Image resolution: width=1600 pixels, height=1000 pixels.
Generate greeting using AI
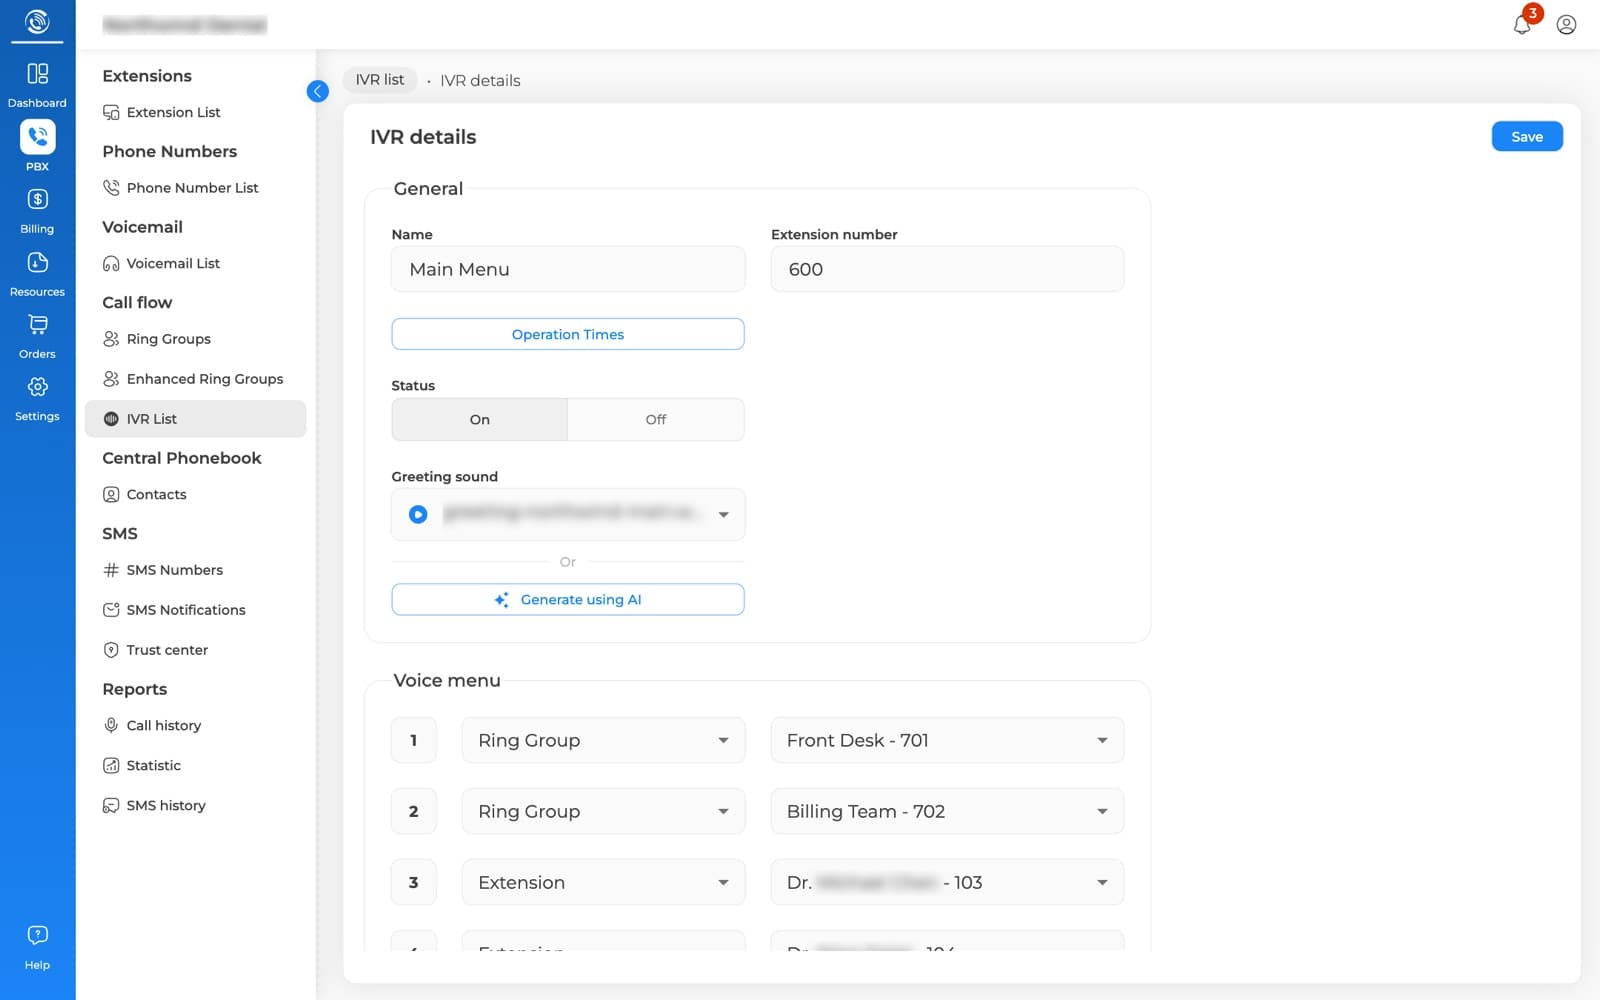[568, 599]
